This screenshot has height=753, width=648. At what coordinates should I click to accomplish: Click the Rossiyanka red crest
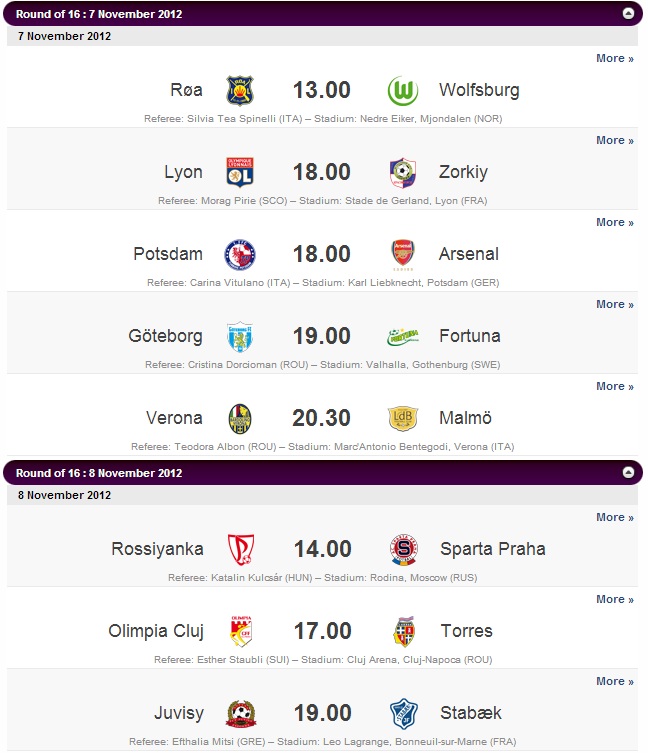coord(241,549)
